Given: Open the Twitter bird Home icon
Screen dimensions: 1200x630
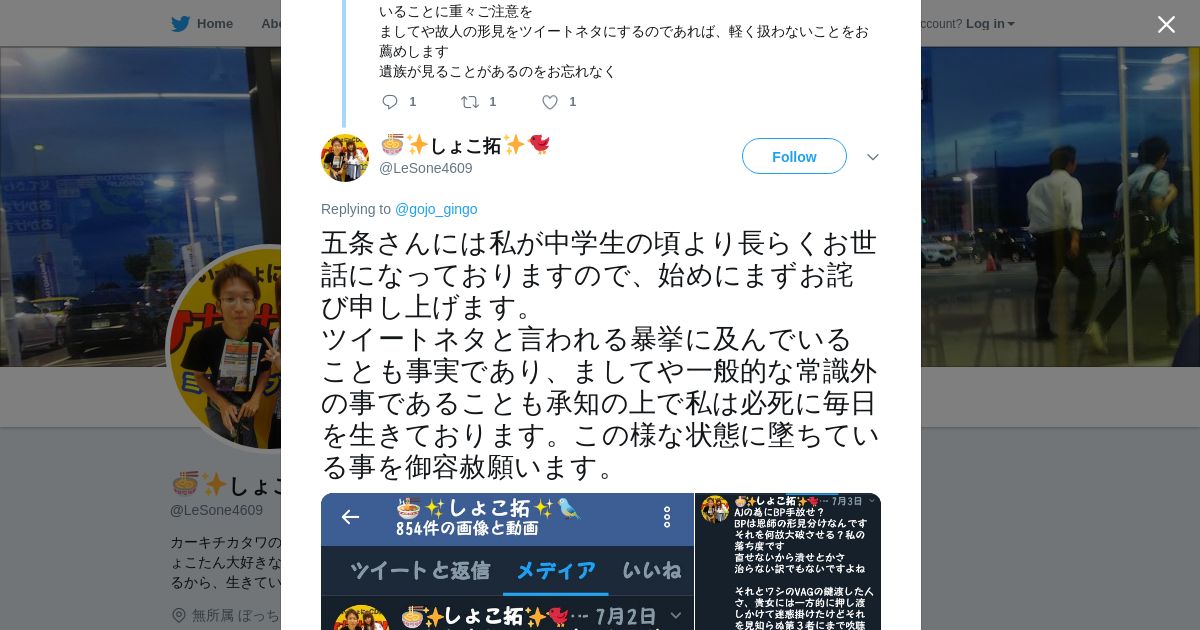Looking at the screenshot, I should (x=180, y=23).
